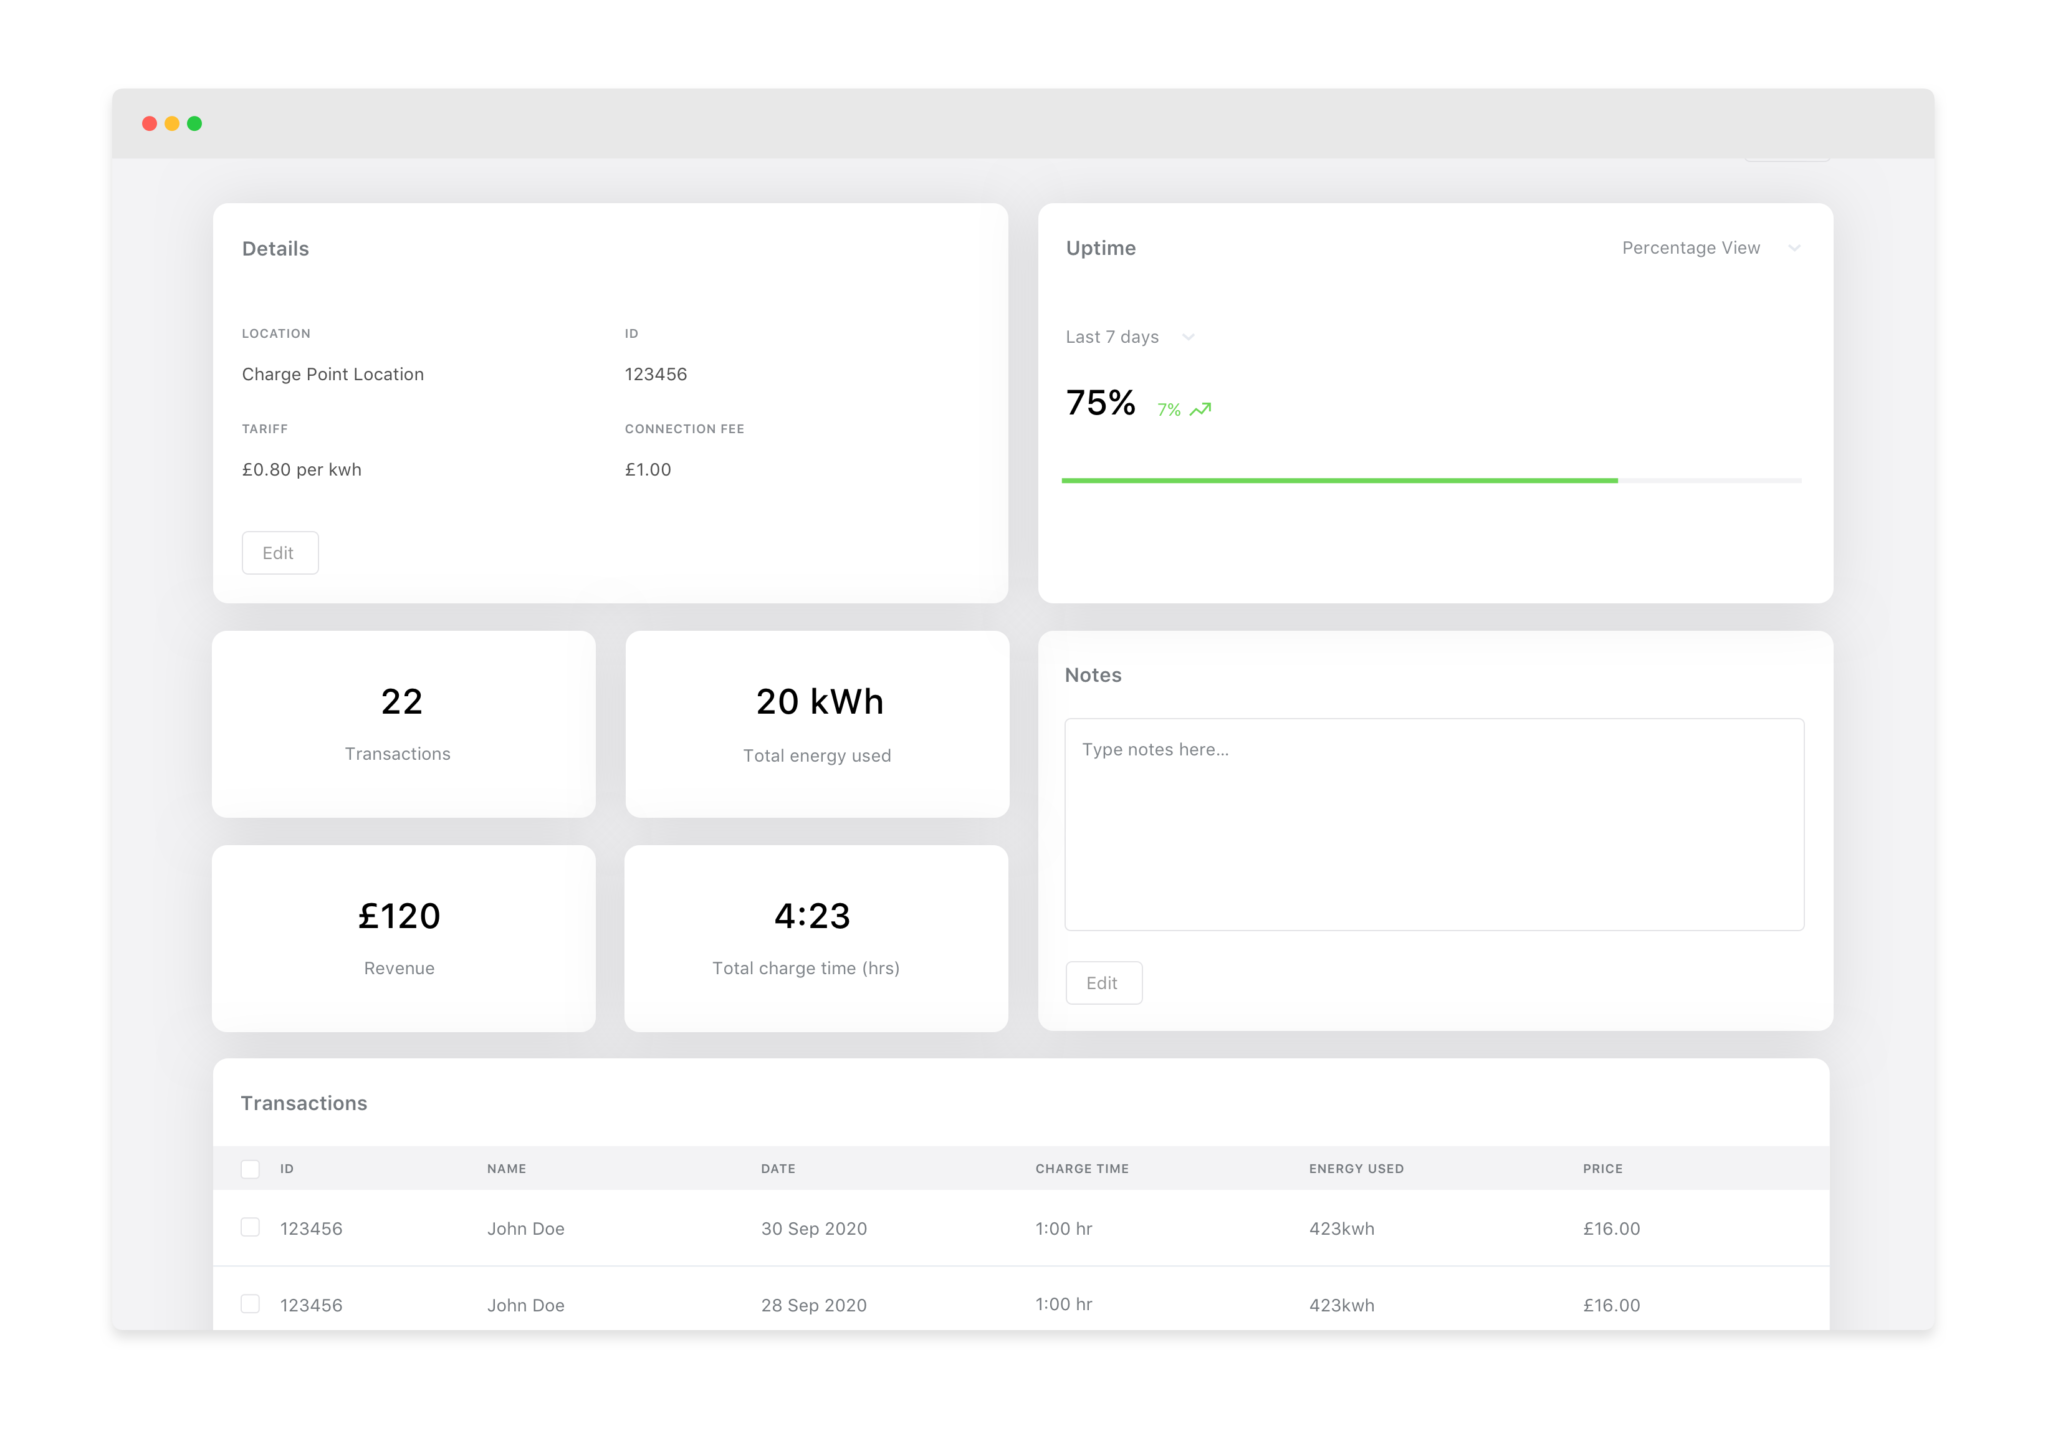The width and height of the screenshot is (2048, 1456).
Task: Sort transactions by the DATE column header
Action: pos(778,1168)
